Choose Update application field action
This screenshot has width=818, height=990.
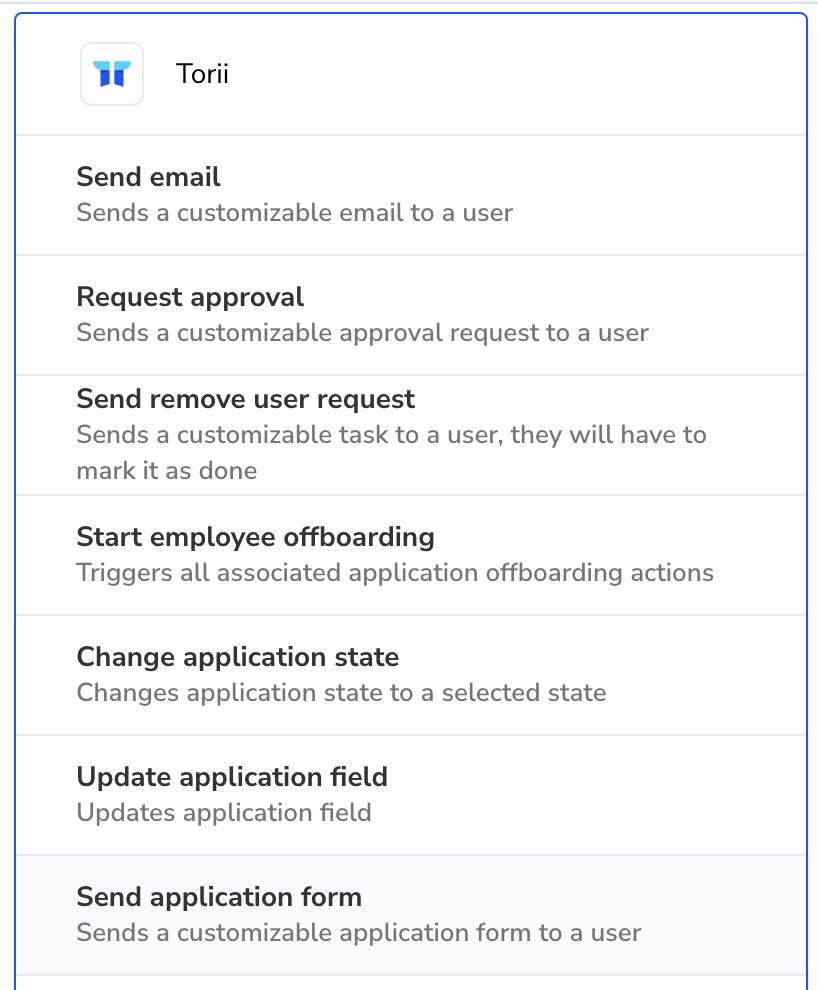tap(411, 795)
